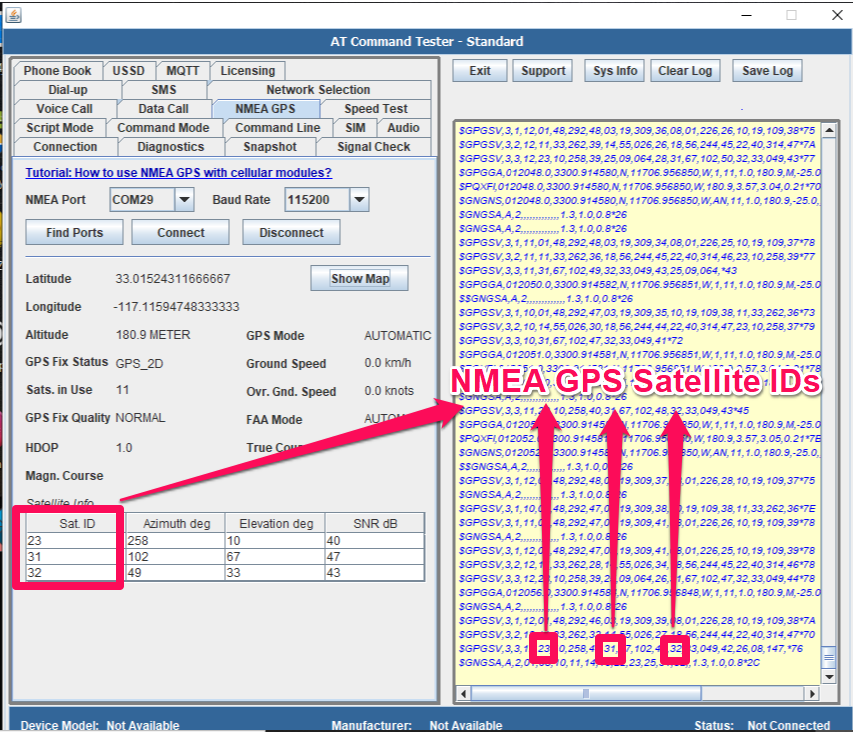Clear the log output
The width and height of the screenshot is (853, 735).
(x=685, y=71)
